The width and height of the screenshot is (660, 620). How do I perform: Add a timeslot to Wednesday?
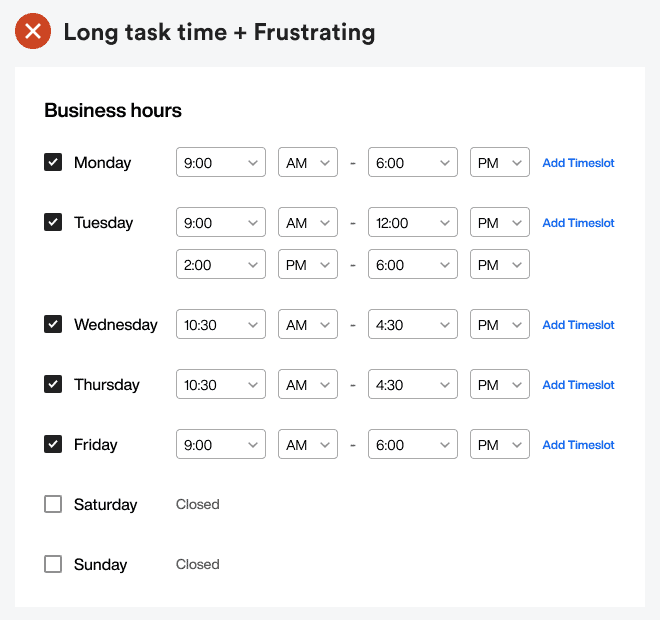coord(578,325)
